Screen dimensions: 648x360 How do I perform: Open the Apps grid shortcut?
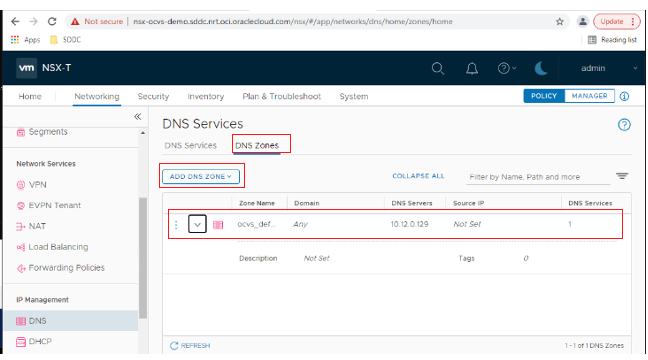[25, 40]
